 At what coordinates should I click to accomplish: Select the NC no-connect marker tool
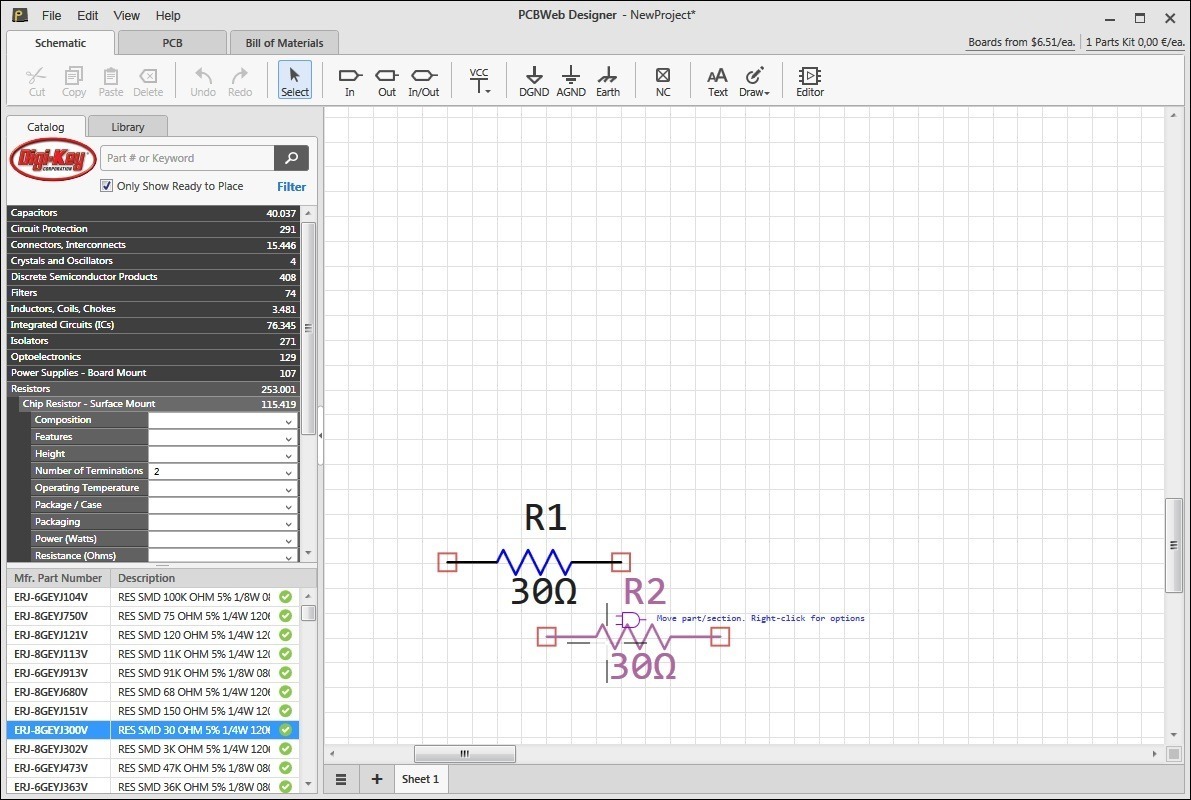coord(663,81)
